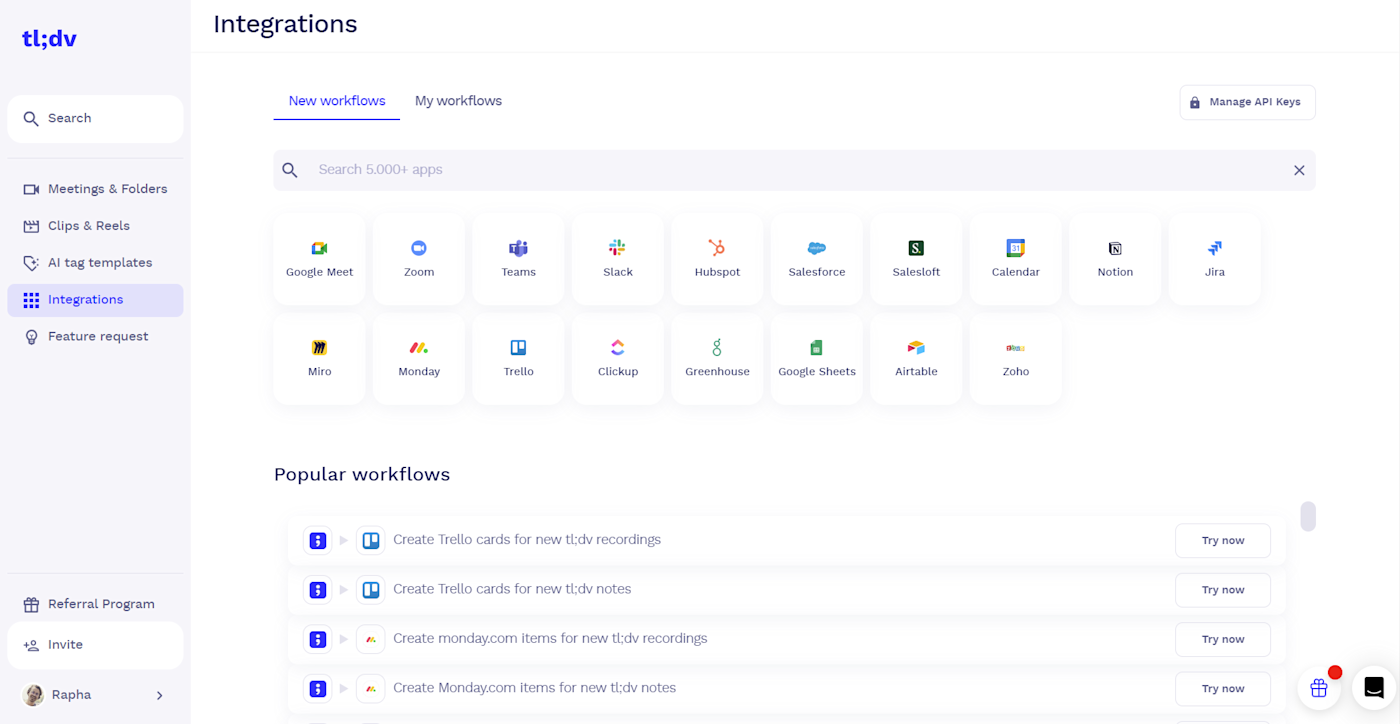This screenshot has width=1400, height=724.
Task: Open the Feature request page
Action: (x=95, y=337)
